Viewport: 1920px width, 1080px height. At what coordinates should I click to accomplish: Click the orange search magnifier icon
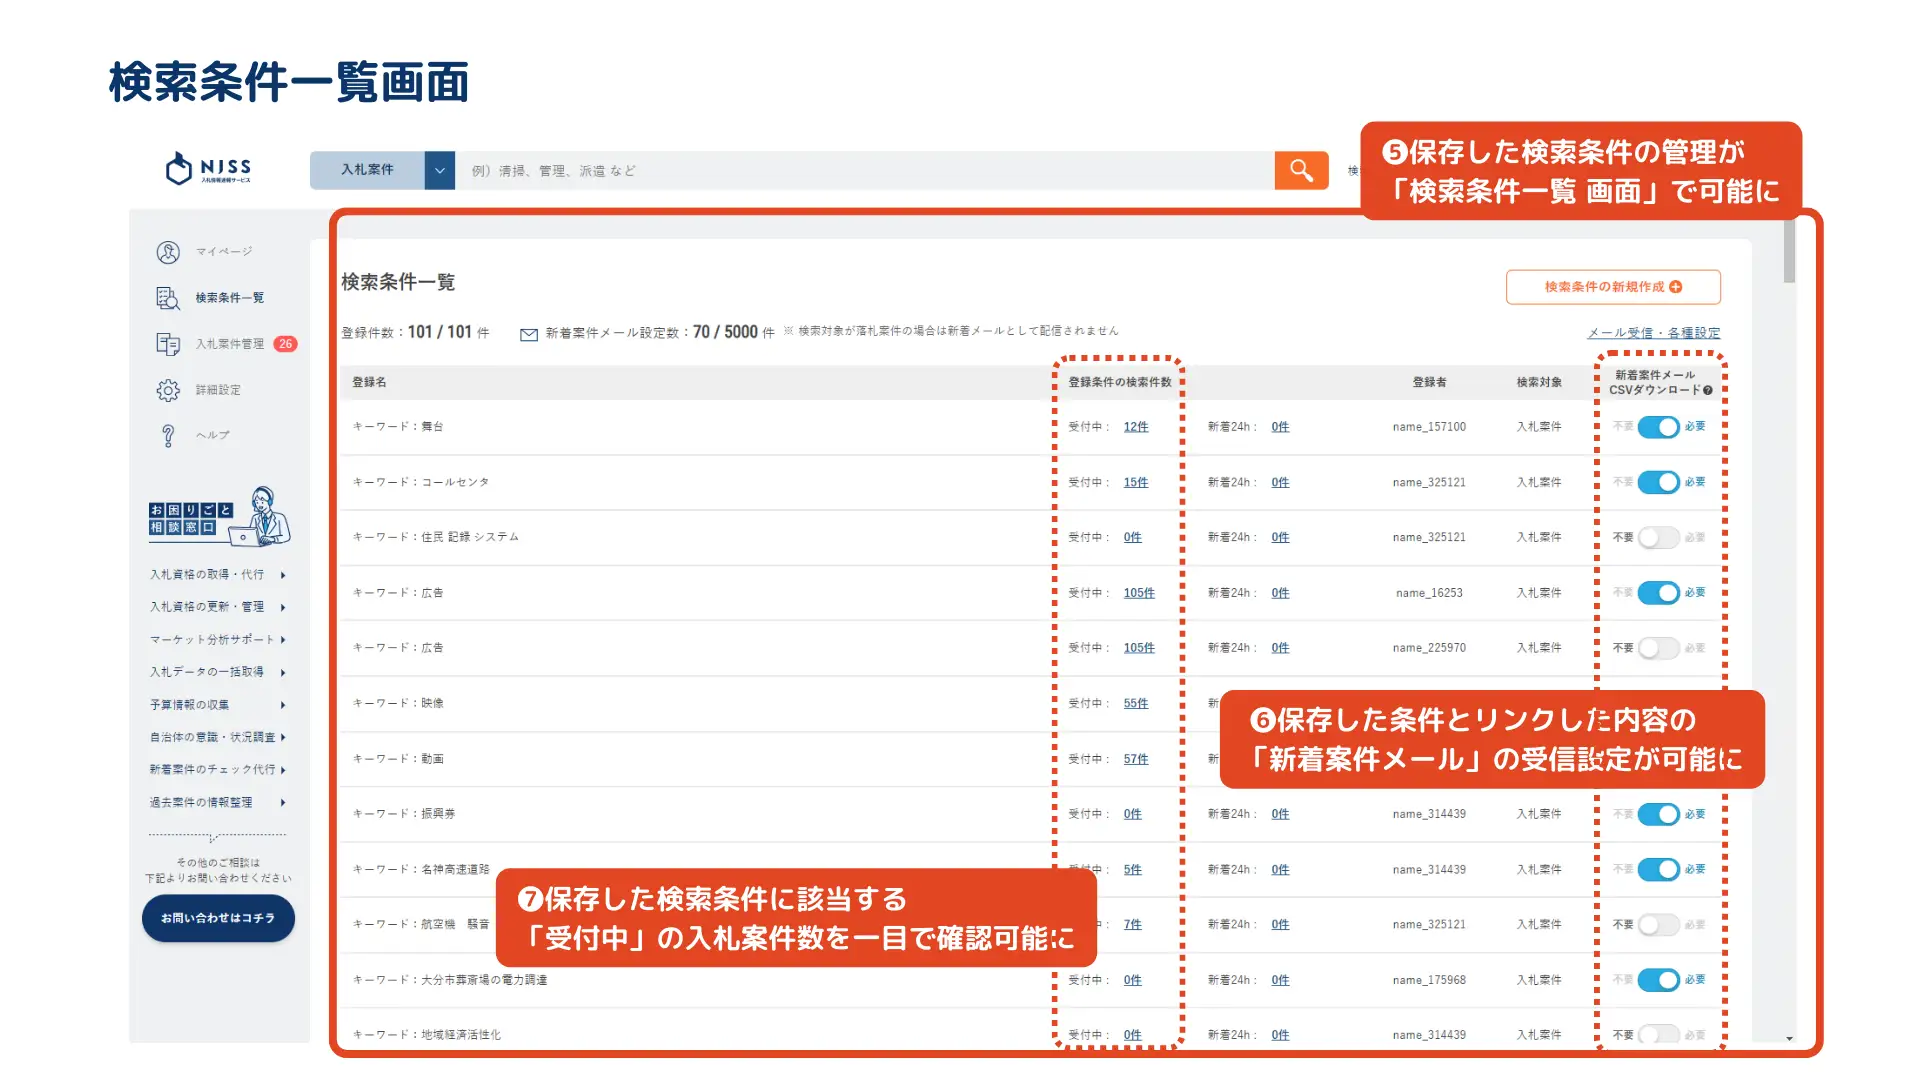1300,170
